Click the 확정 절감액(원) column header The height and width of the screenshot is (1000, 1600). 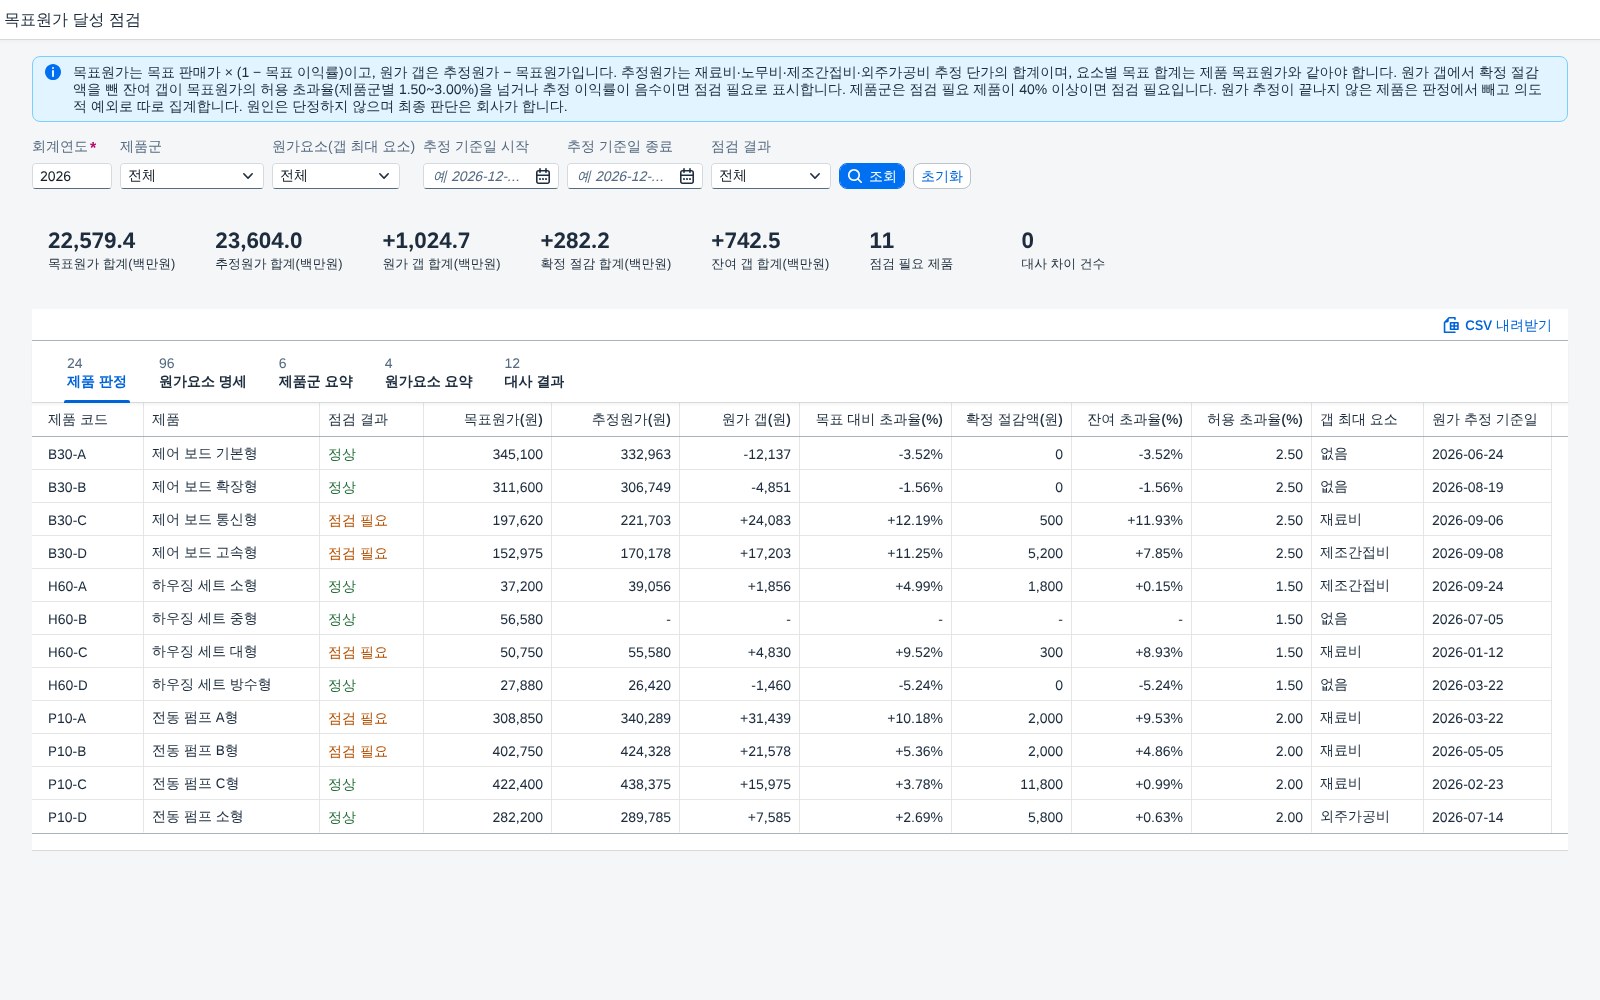[x=1012, y=420]
